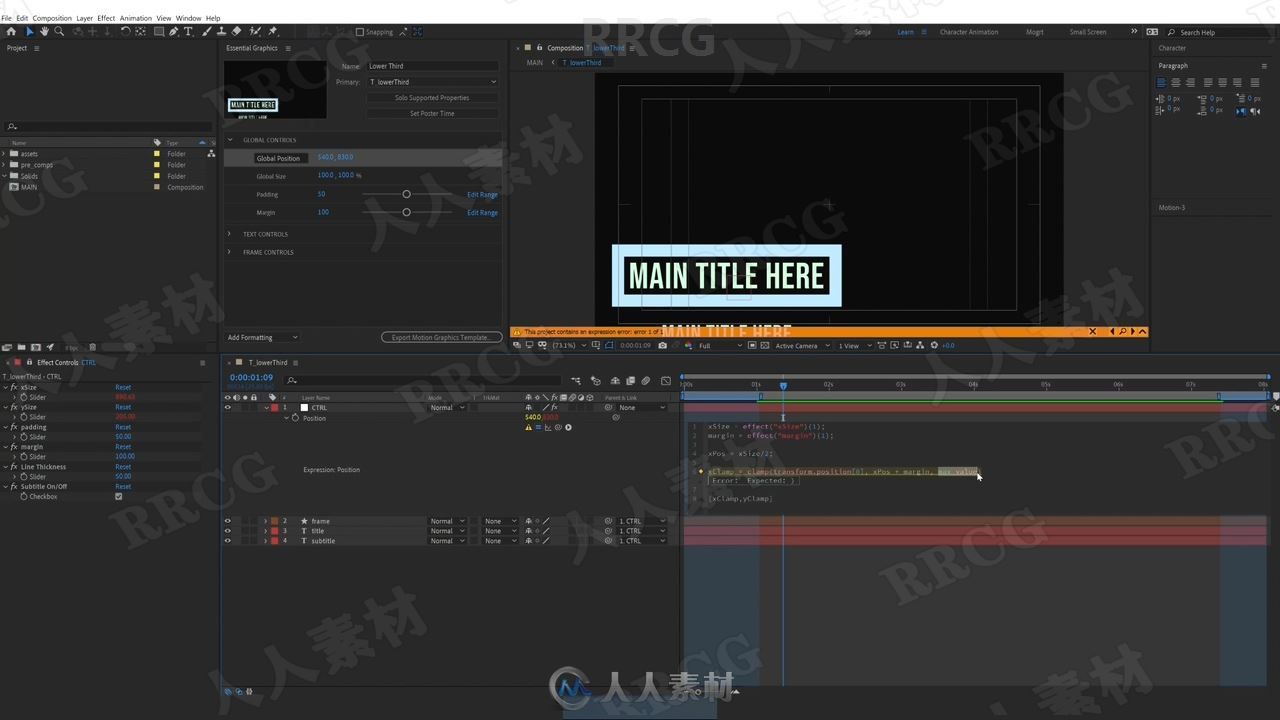Expand the frame layer twirl arrow

pos(265,521)
